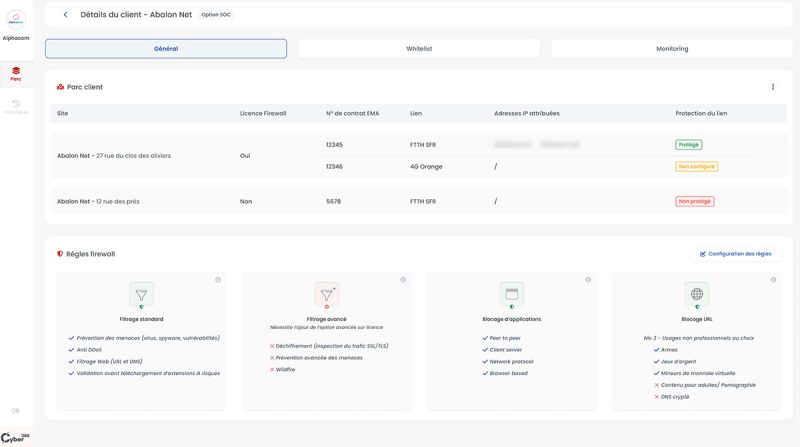Click contract number 12346

[334, 166]
